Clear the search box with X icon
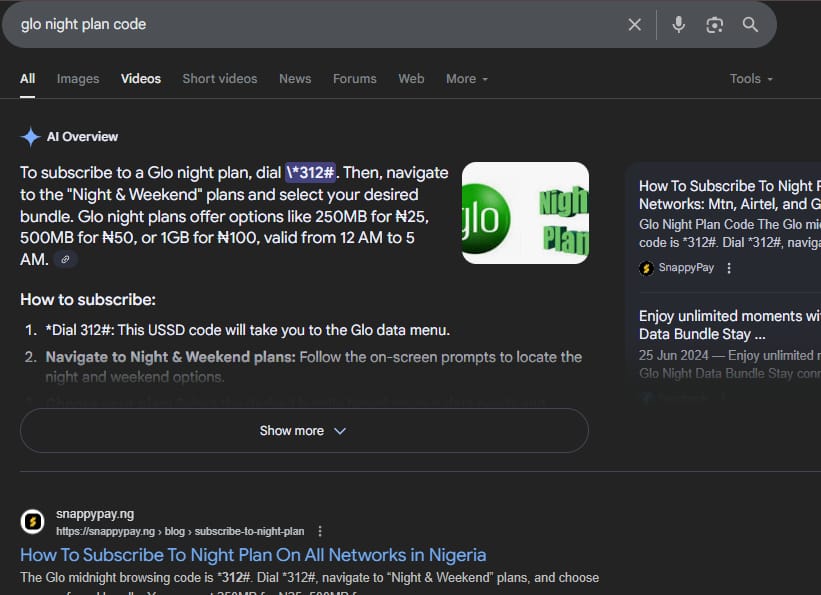The image size is (821, 595). (634, 25)
